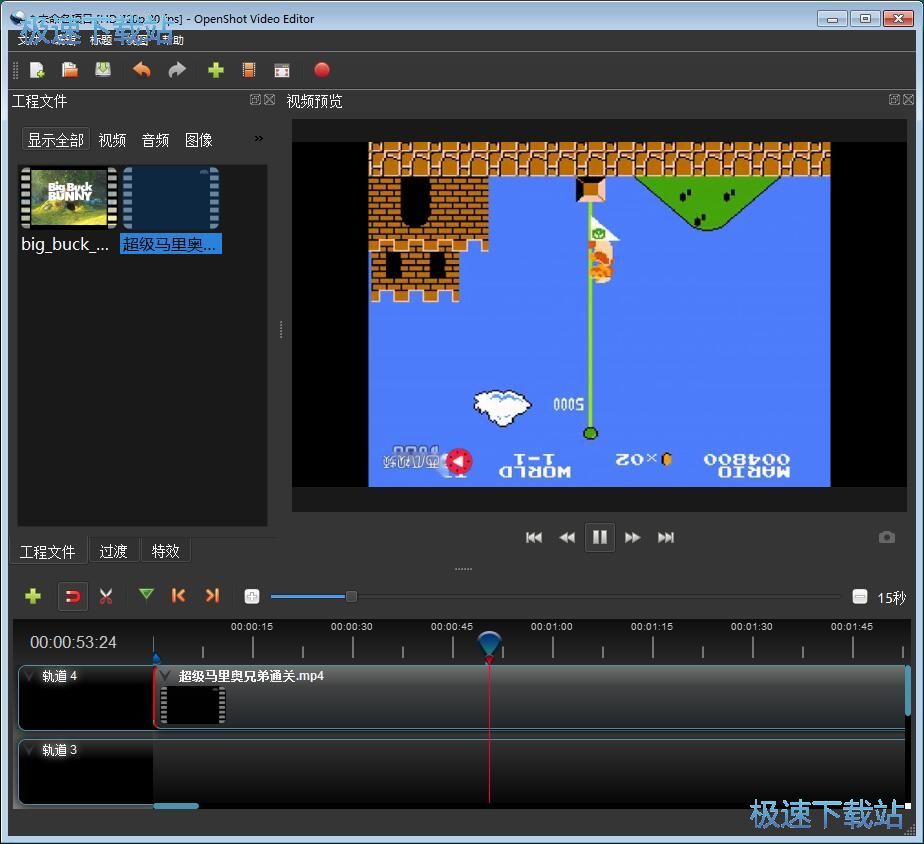Filter project files by 音频
Screen dimensions: 924x844
[x=156, y=140]
